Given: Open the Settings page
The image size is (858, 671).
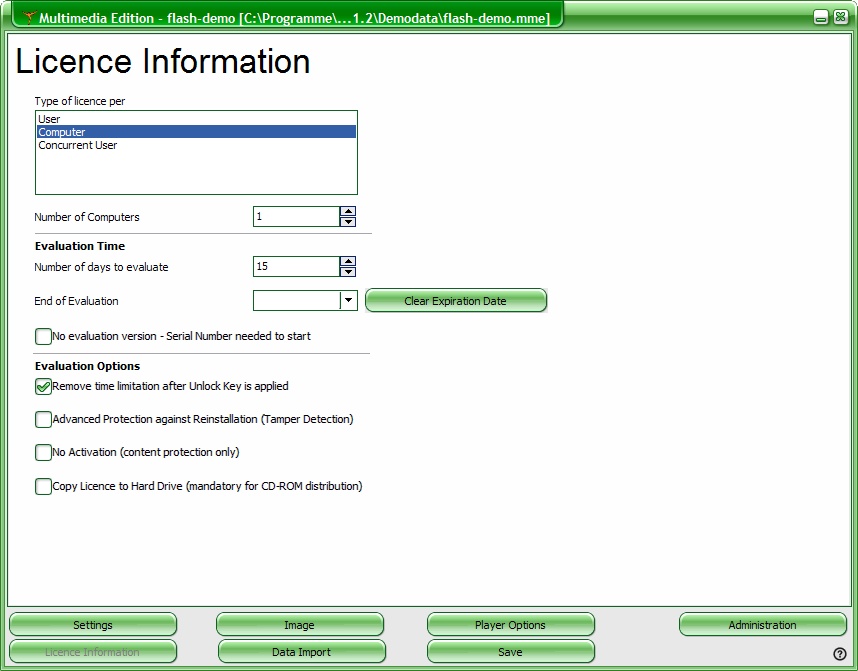Looking at the screenshot, I should coord(93,625).
